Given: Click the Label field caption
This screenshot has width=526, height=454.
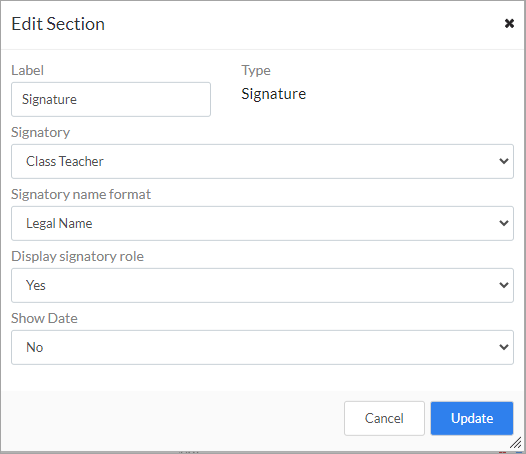Looking at the screenshot, I should (x=28, y=70).
